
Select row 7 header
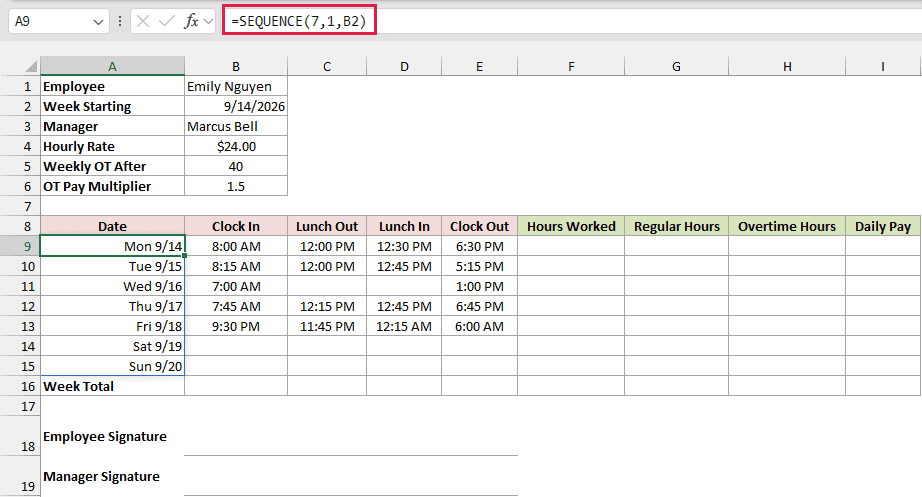(x=20, y=206)
